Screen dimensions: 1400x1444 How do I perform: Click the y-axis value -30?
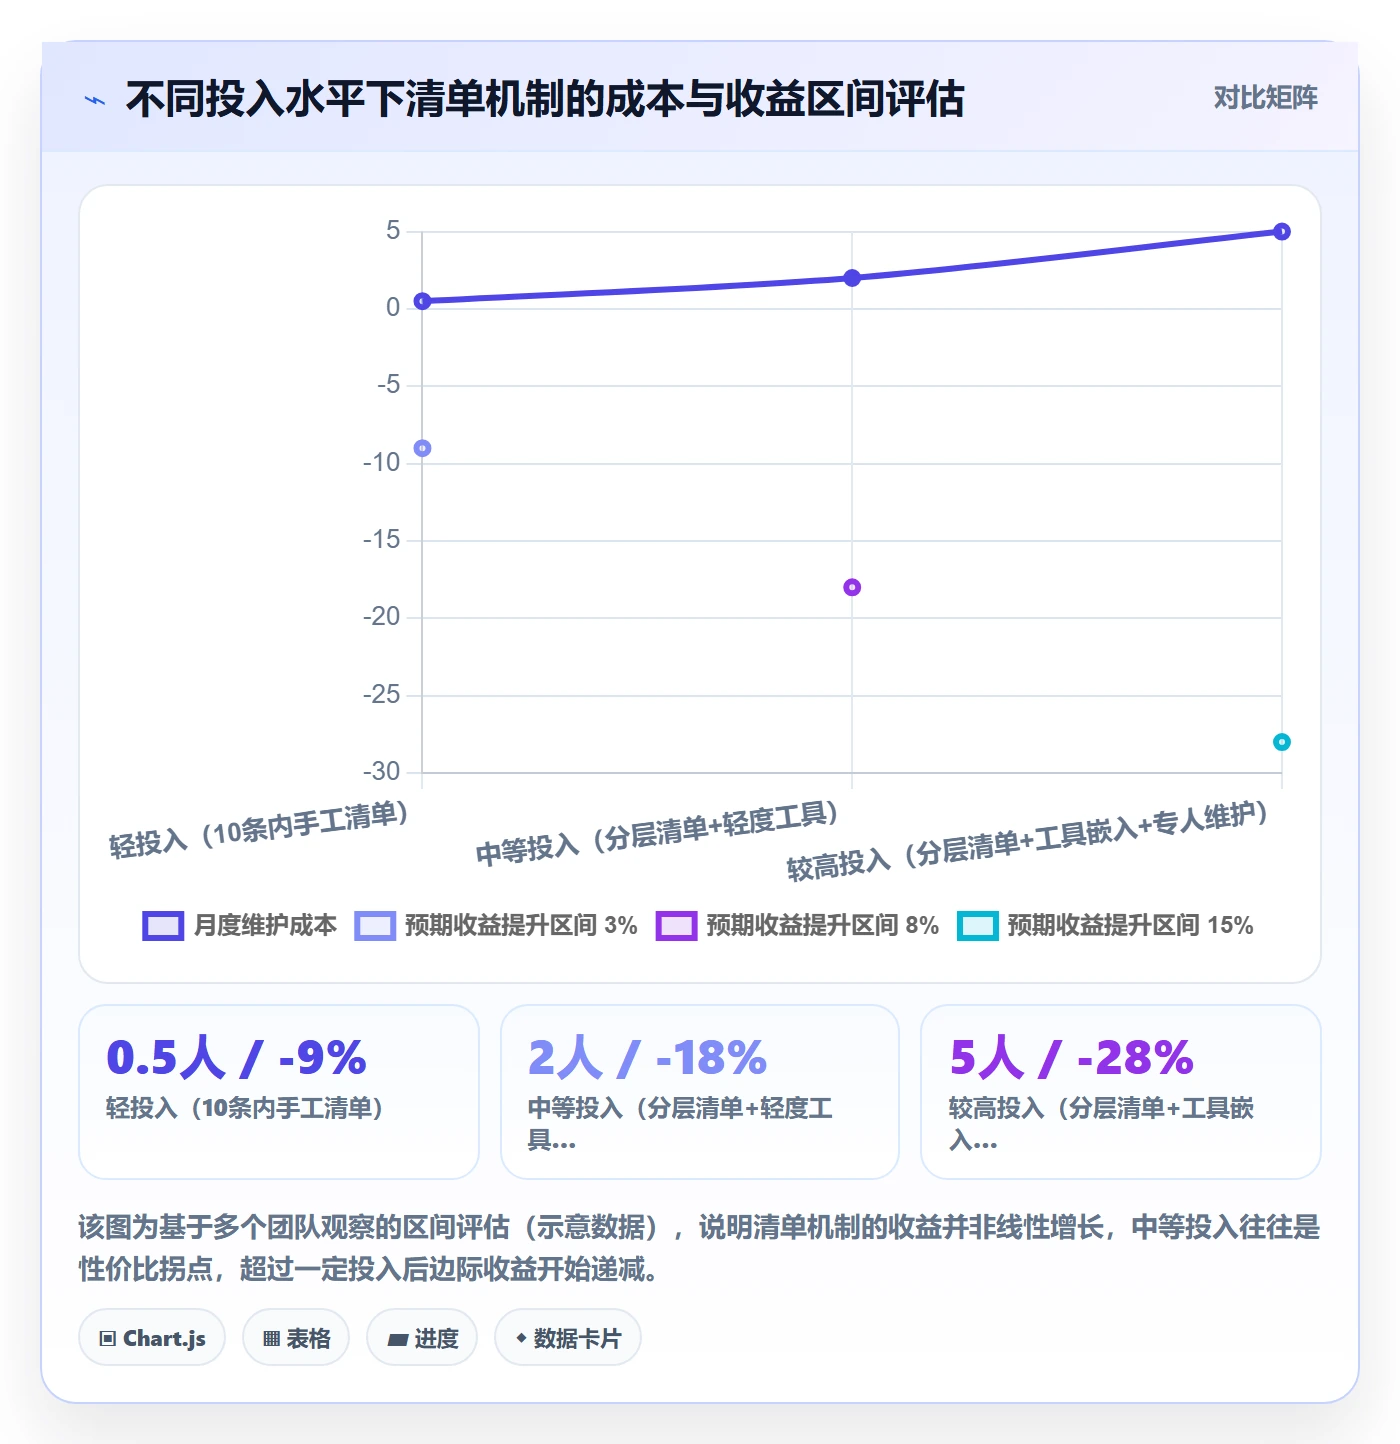coord(382,772)
